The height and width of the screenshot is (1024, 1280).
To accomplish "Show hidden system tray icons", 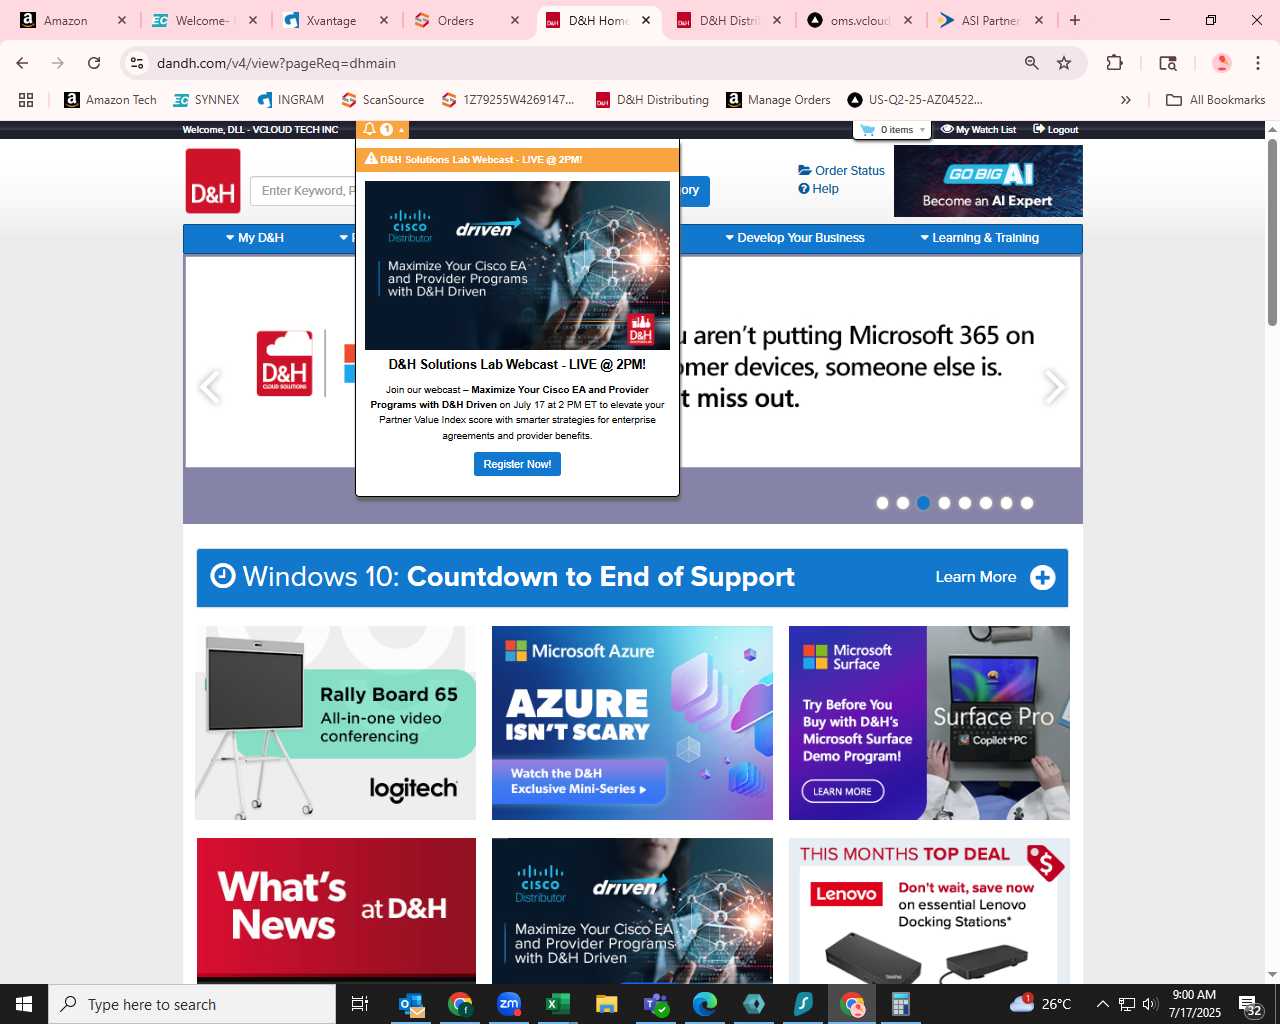I will [1102, 1004].
